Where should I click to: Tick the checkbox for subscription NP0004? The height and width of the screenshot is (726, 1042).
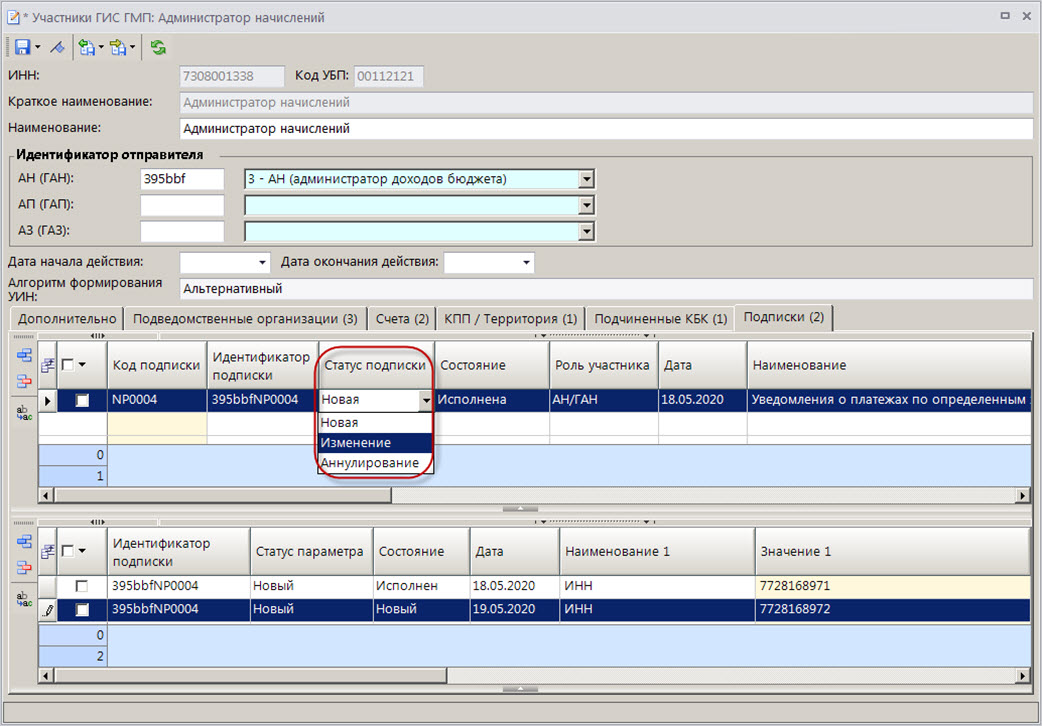[x=82, y=400]
